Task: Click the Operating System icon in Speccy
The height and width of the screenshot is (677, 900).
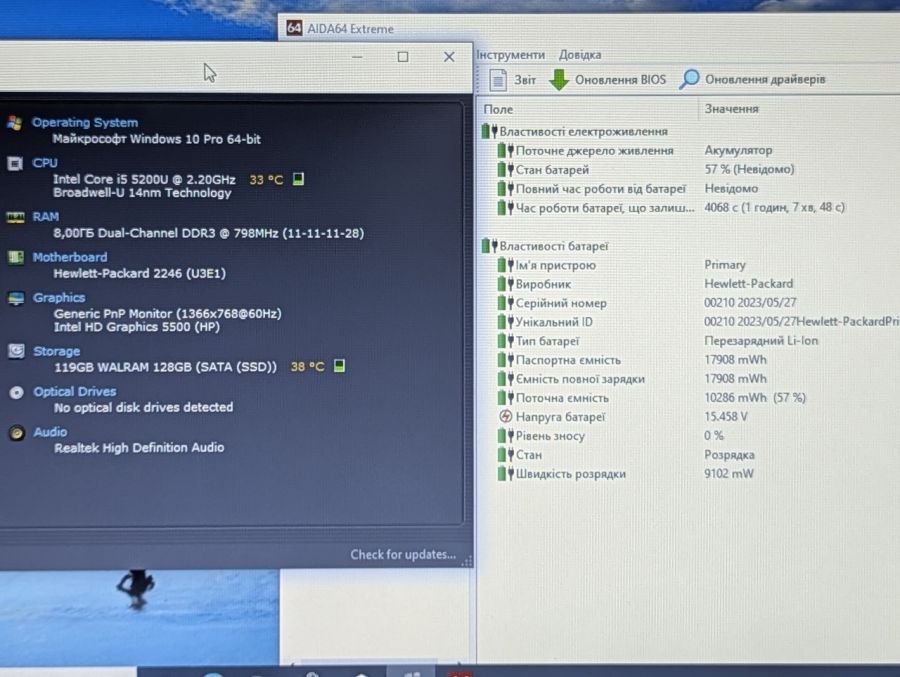Action: [x=15, y=123]
